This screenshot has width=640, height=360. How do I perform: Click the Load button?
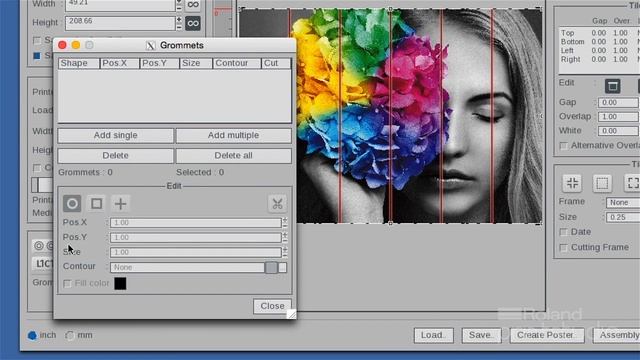pyautogui.click(x=433, y=335)
